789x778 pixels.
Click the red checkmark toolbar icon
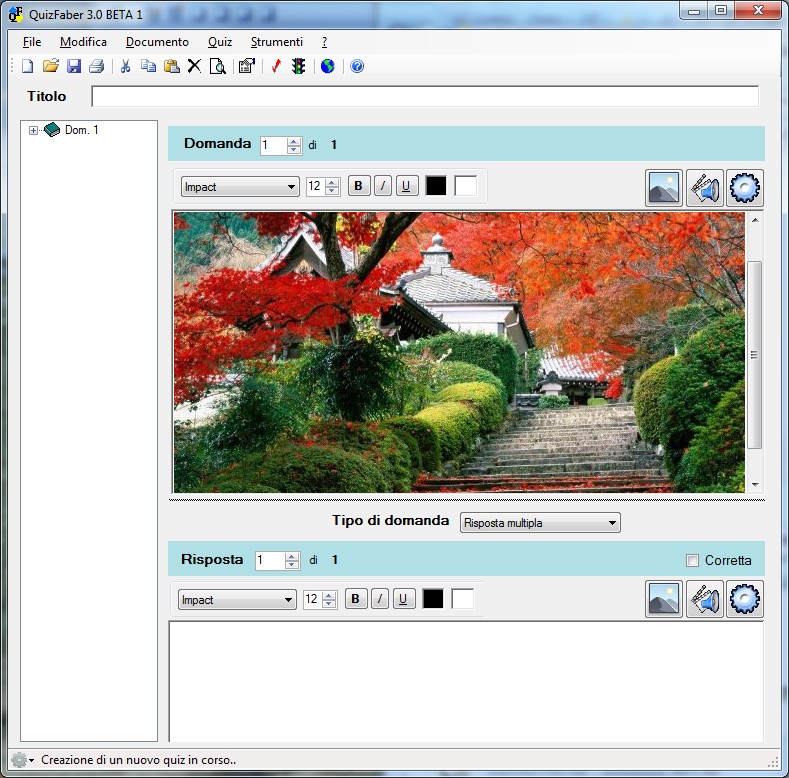tap(276, 67)
